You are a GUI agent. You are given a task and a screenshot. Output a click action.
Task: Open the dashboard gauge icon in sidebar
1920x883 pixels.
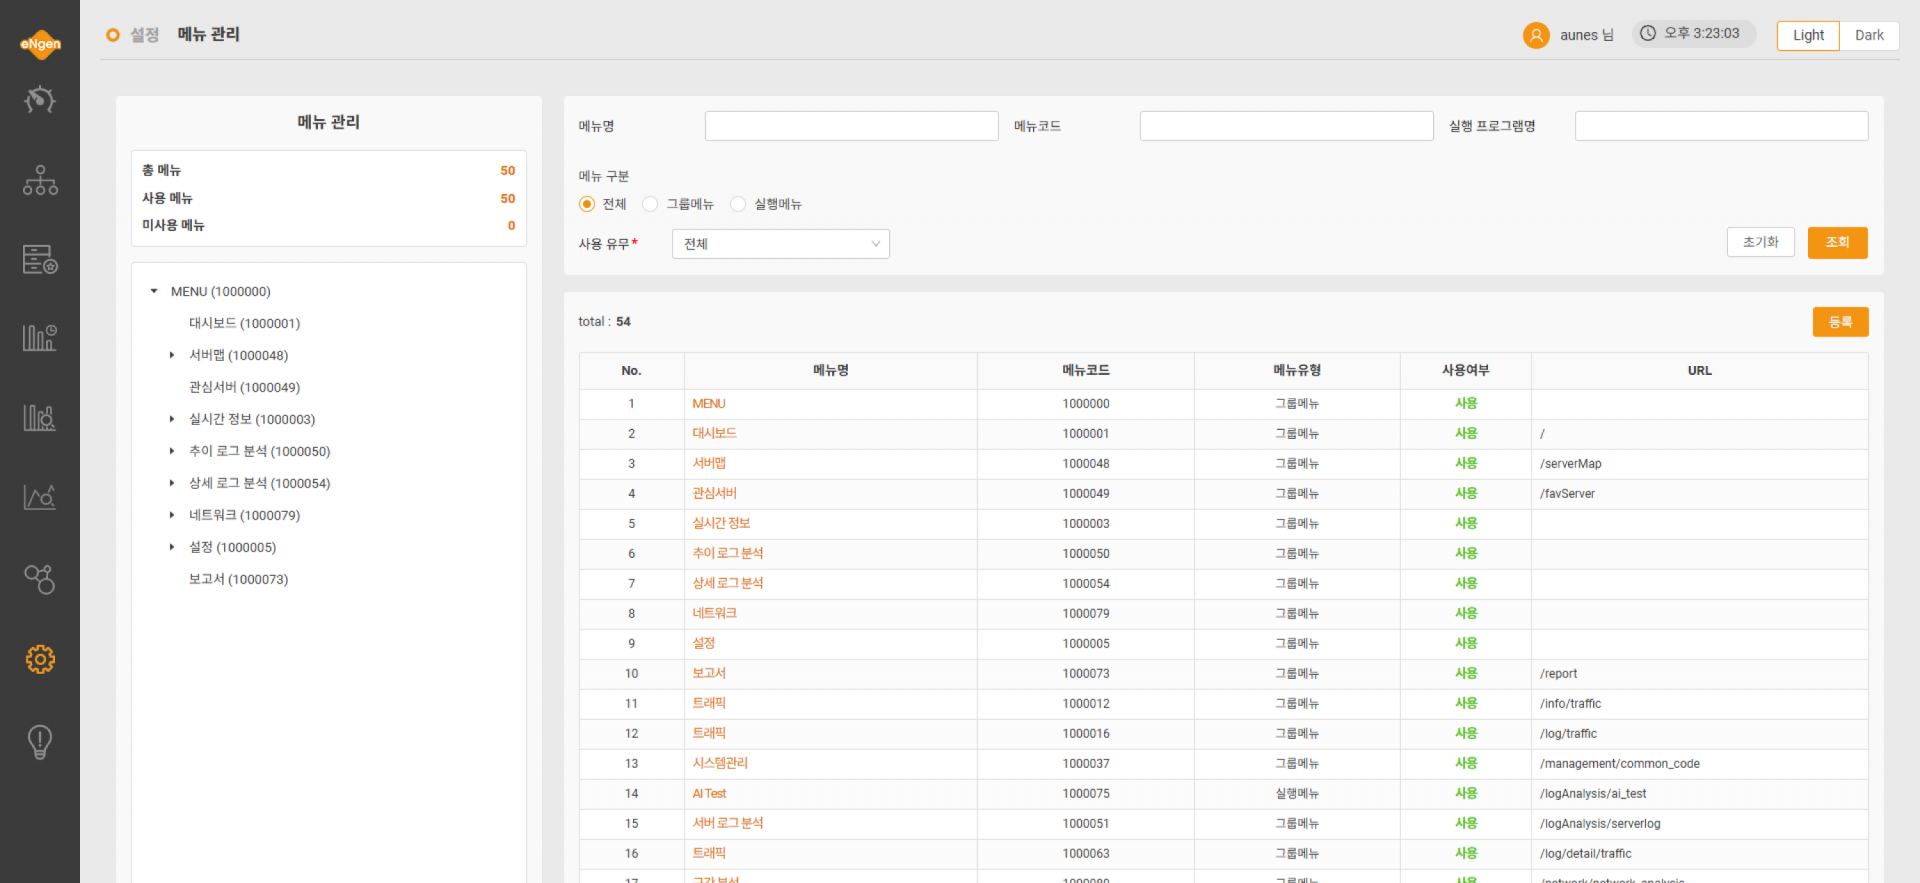click(x=40, y=100)
